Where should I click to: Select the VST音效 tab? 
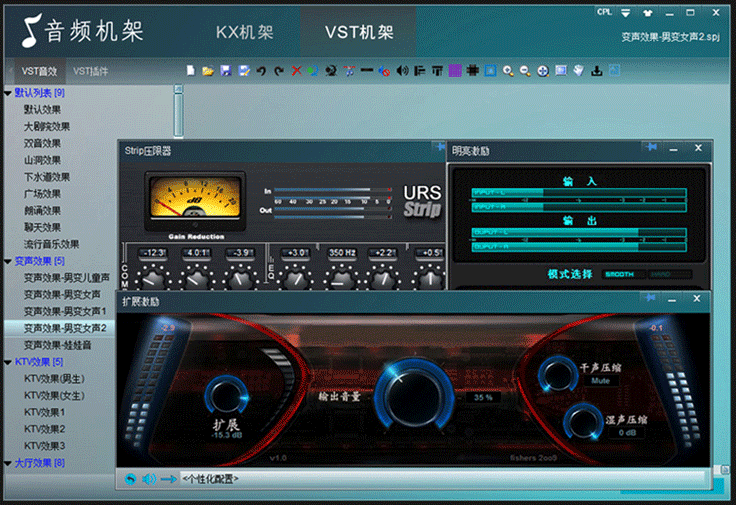(39, 71)
